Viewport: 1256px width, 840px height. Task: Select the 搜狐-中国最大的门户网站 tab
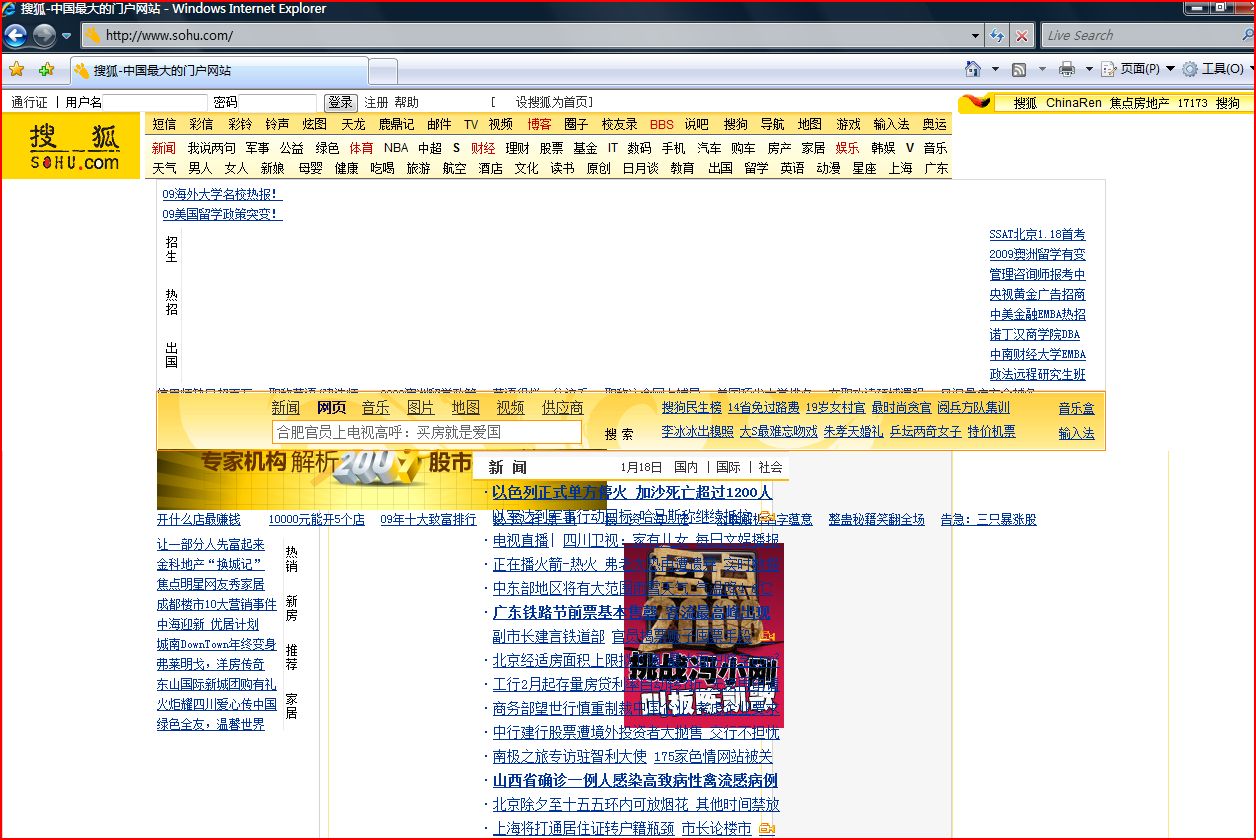(218, 71)
